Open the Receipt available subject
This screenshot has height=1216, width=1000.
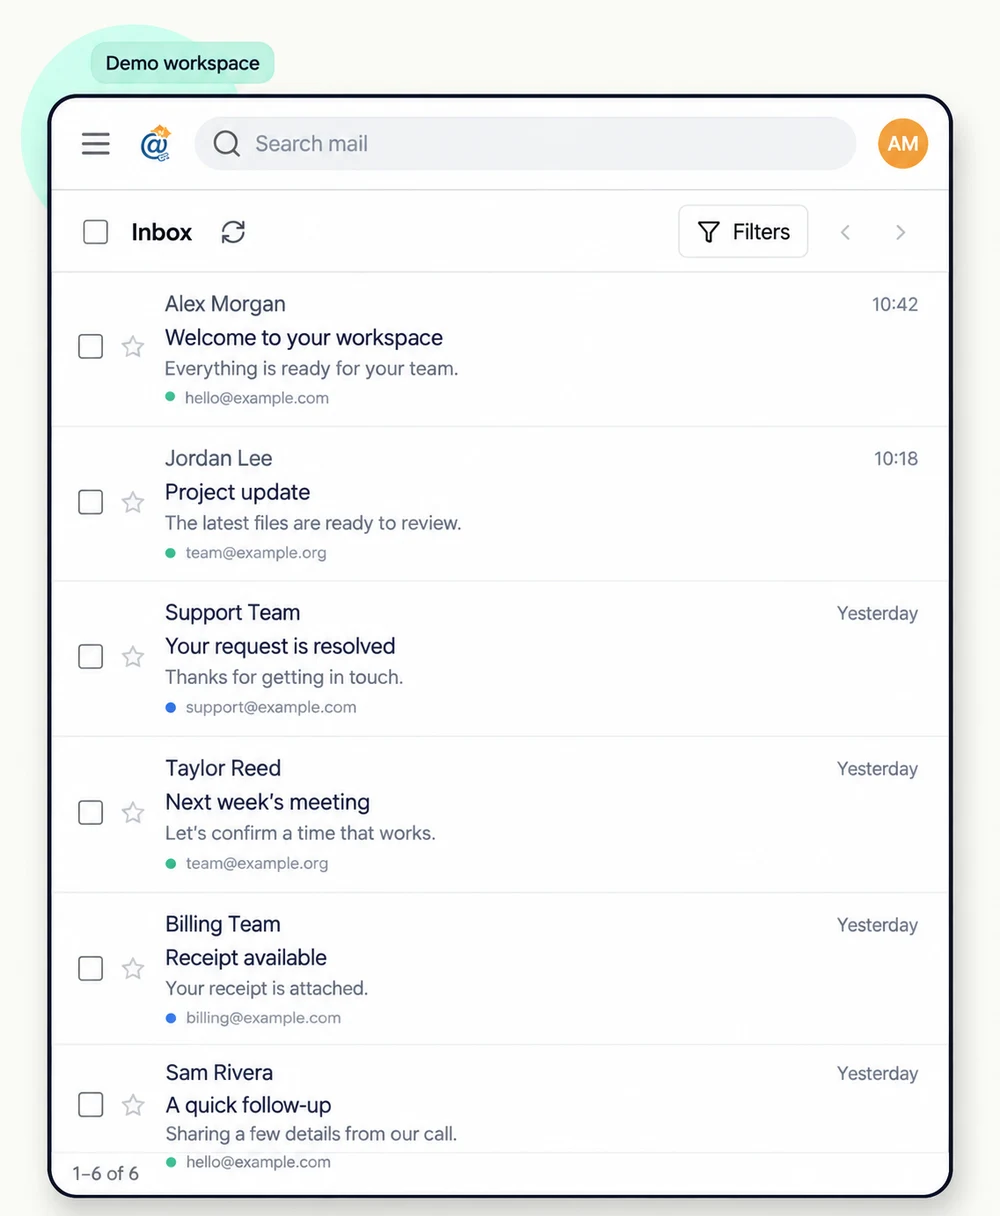point(246,958)
